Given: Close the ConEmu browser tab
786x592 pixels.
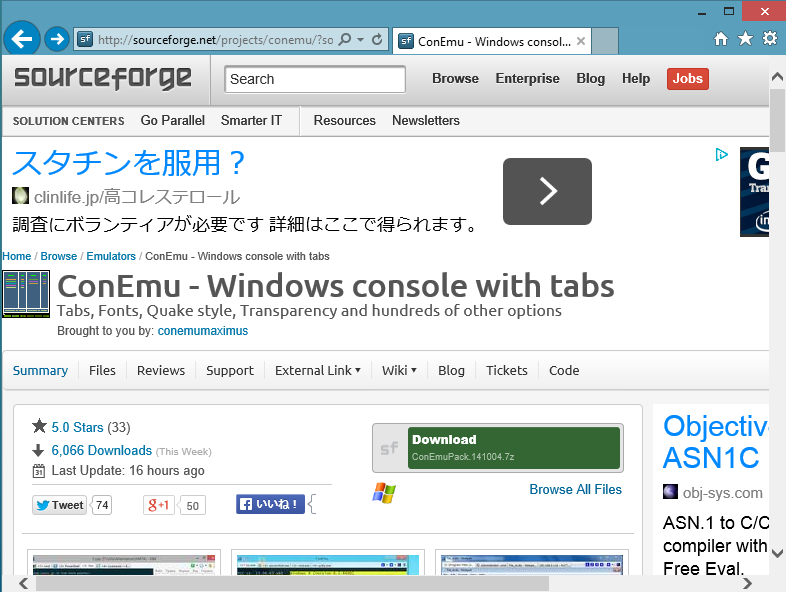Looking at the screenshot, I should [580, 41].
